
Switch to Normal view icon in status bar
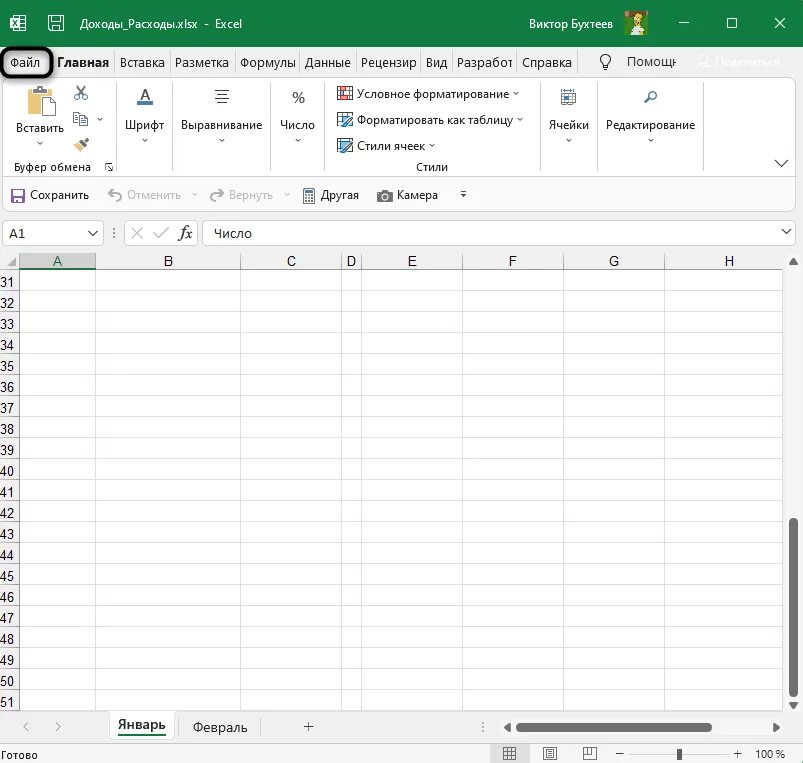pyautogui.click(x=509, y=753)
